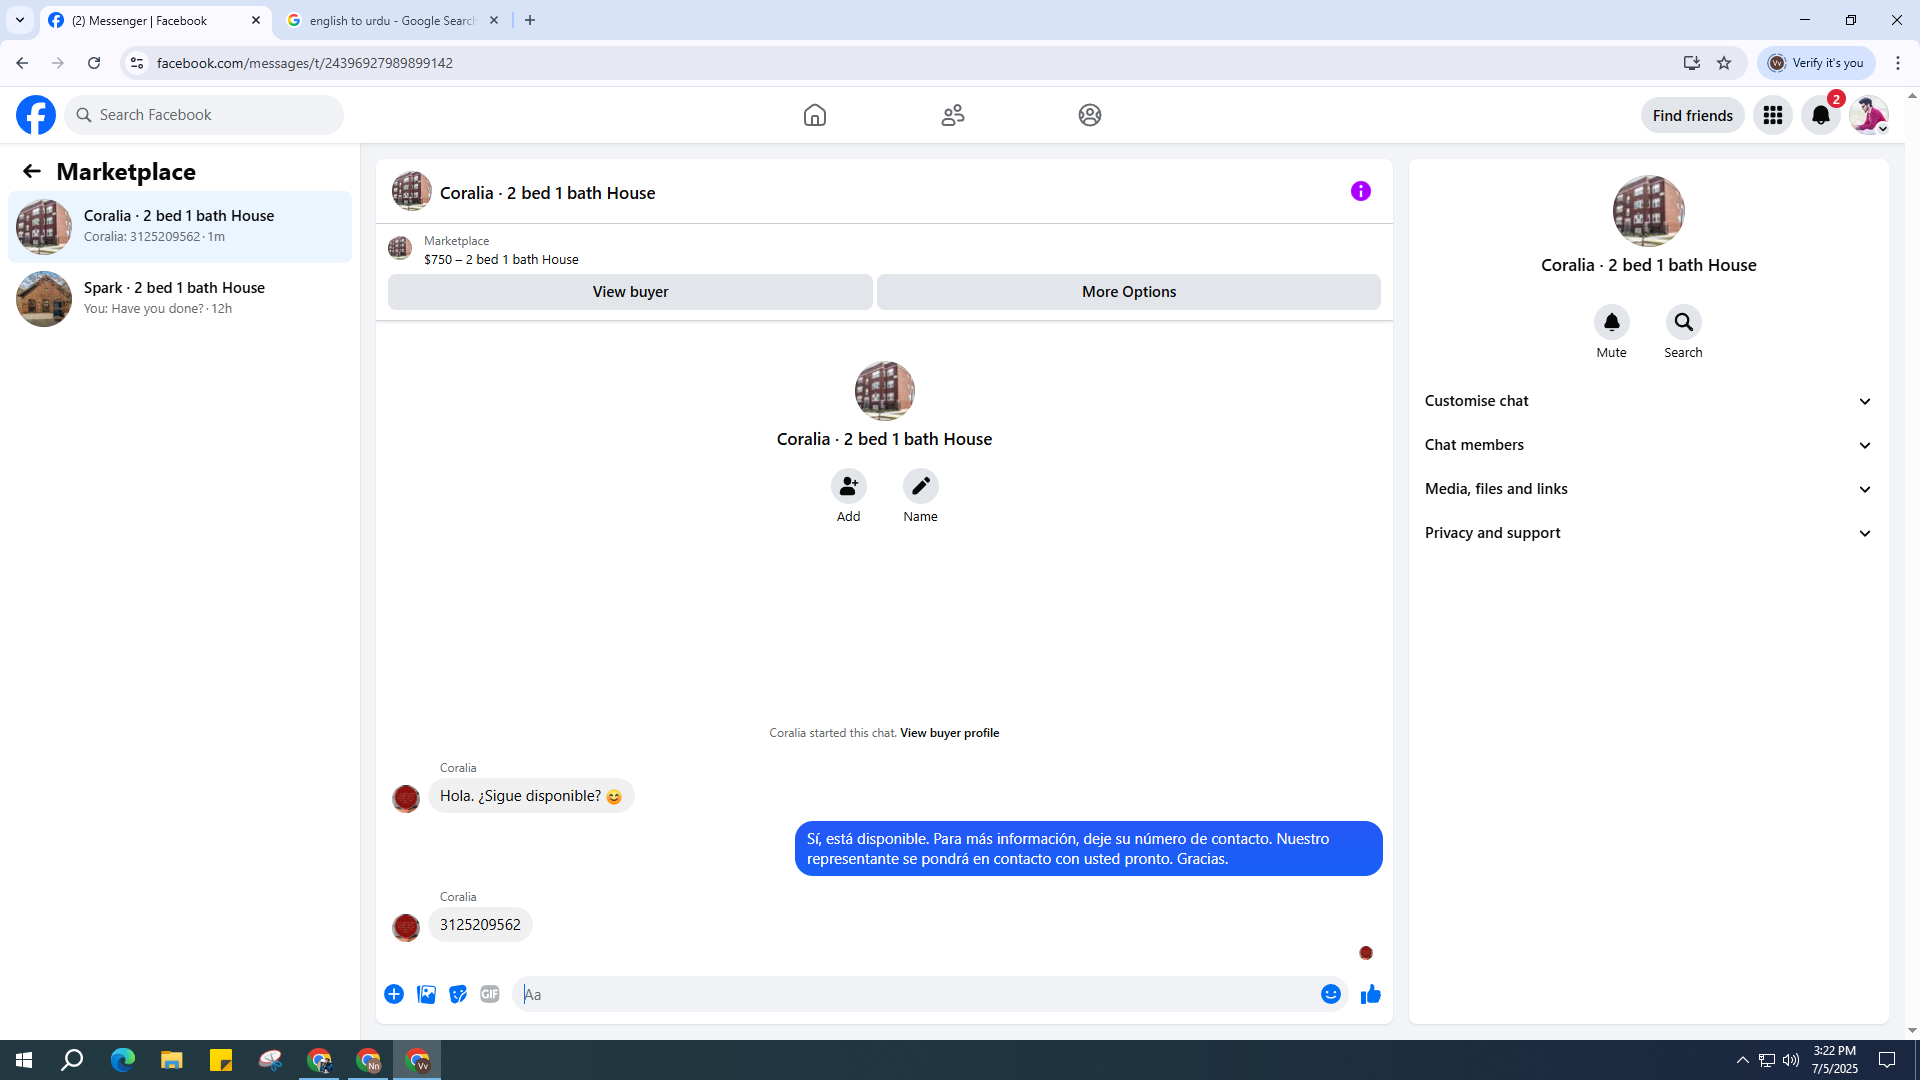Click the thumbs-up like send icon
This screenshot has width=1920, height=1080.
[x=1370, y=994]
